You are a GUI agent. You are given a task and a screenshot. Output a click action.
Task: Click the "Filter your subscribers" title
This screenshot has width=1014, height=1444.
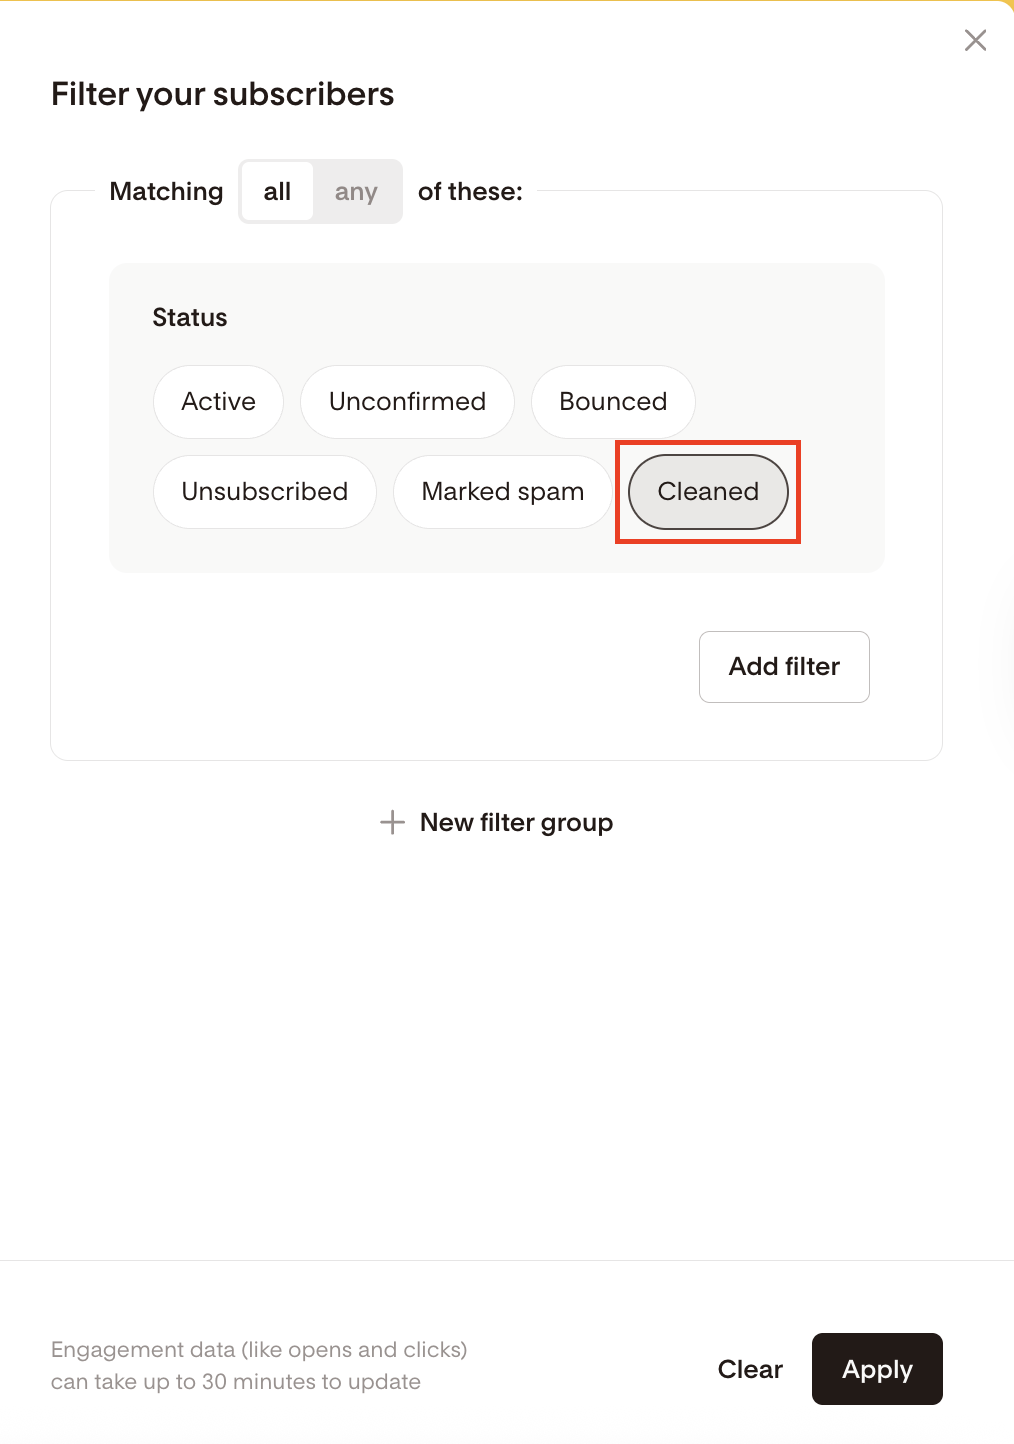[222, 94]
